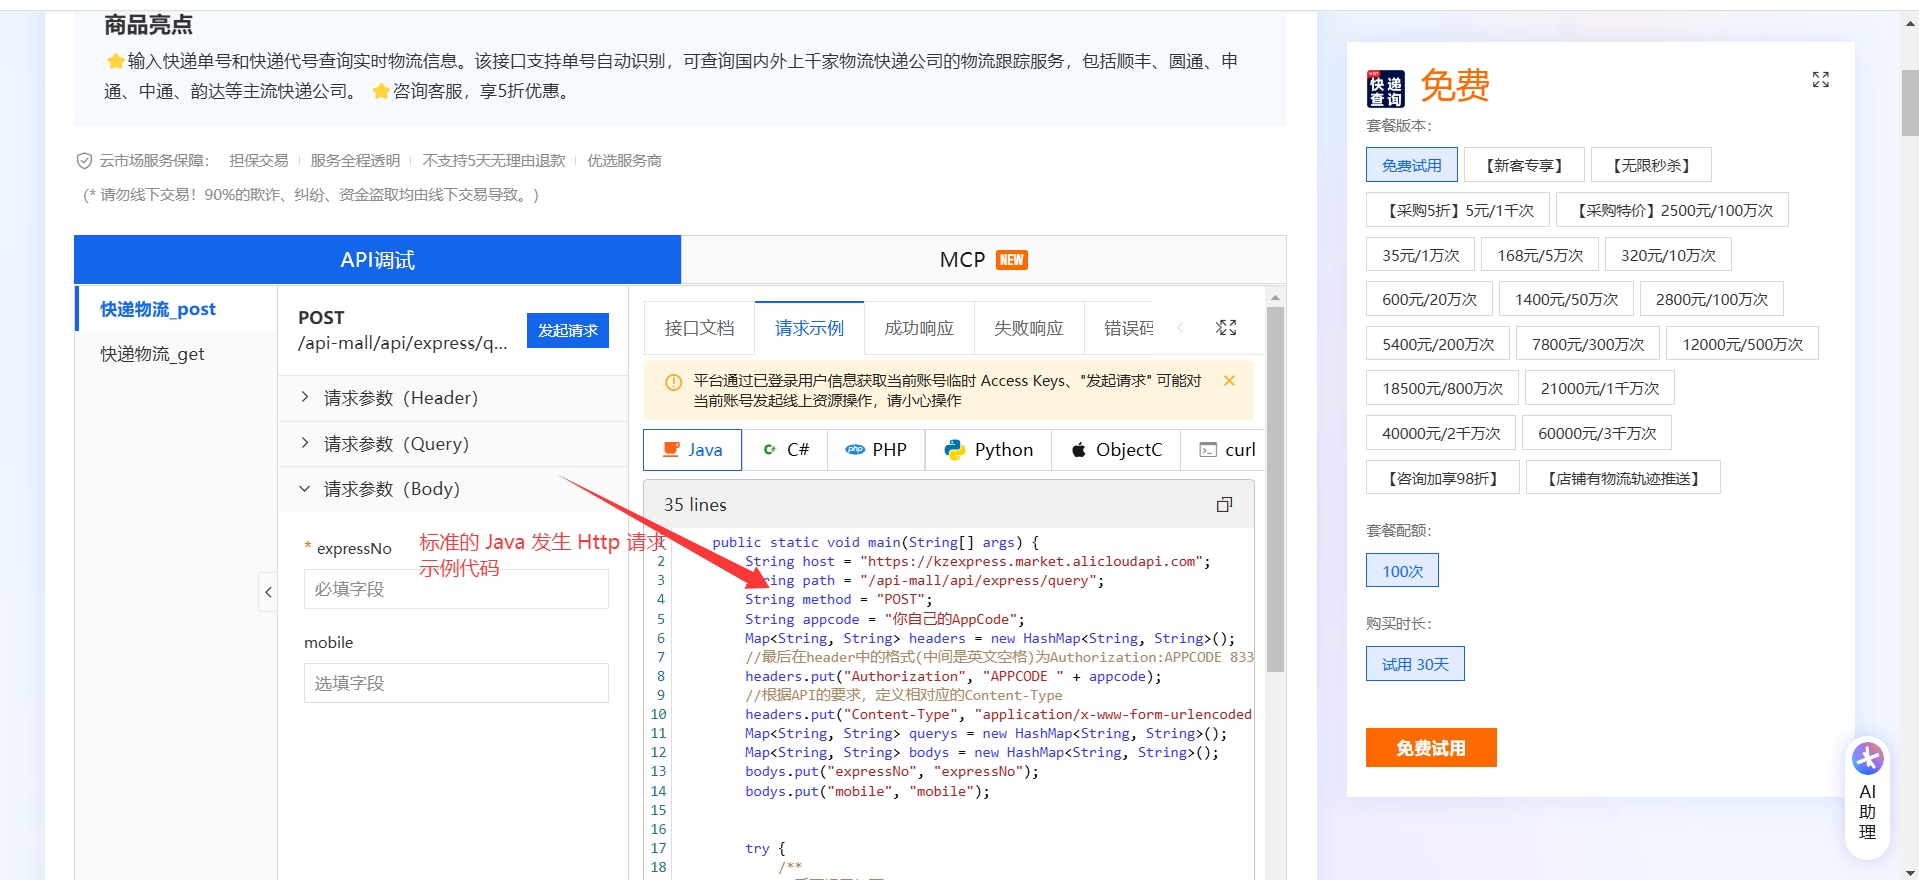Screen dimensions: 1919x880
Task: Click the orange 免费试用 button
Action: [x=1431, y=748]
